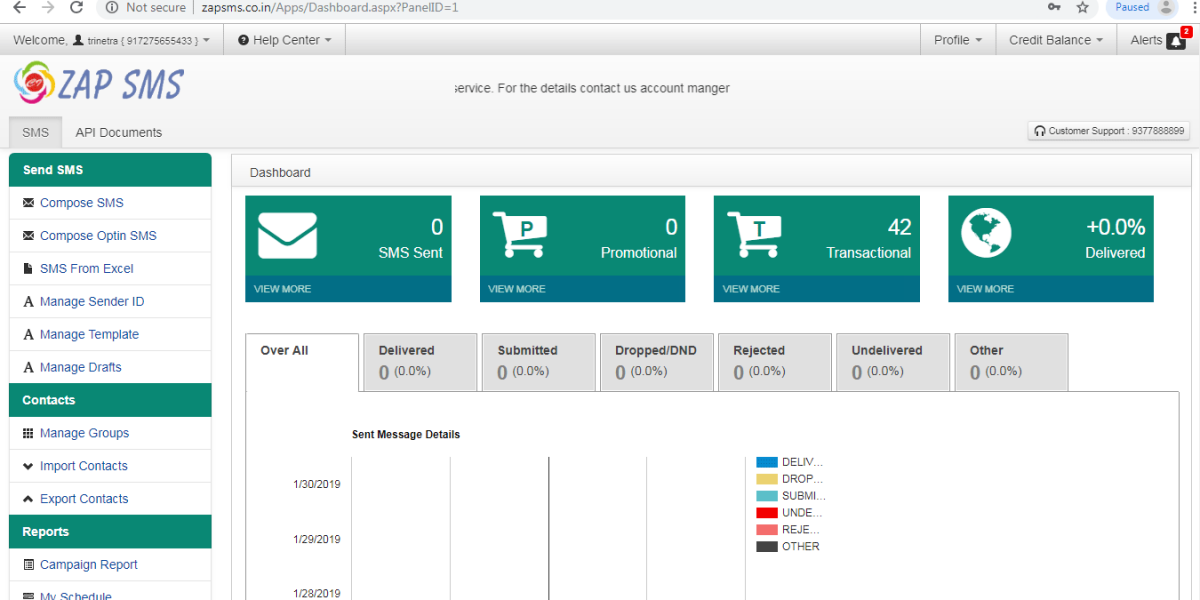Expand the Credit Balance dropdown
Viewport: 1200px width, 600px height.
pyautogui.click(x=1055, y=40)
